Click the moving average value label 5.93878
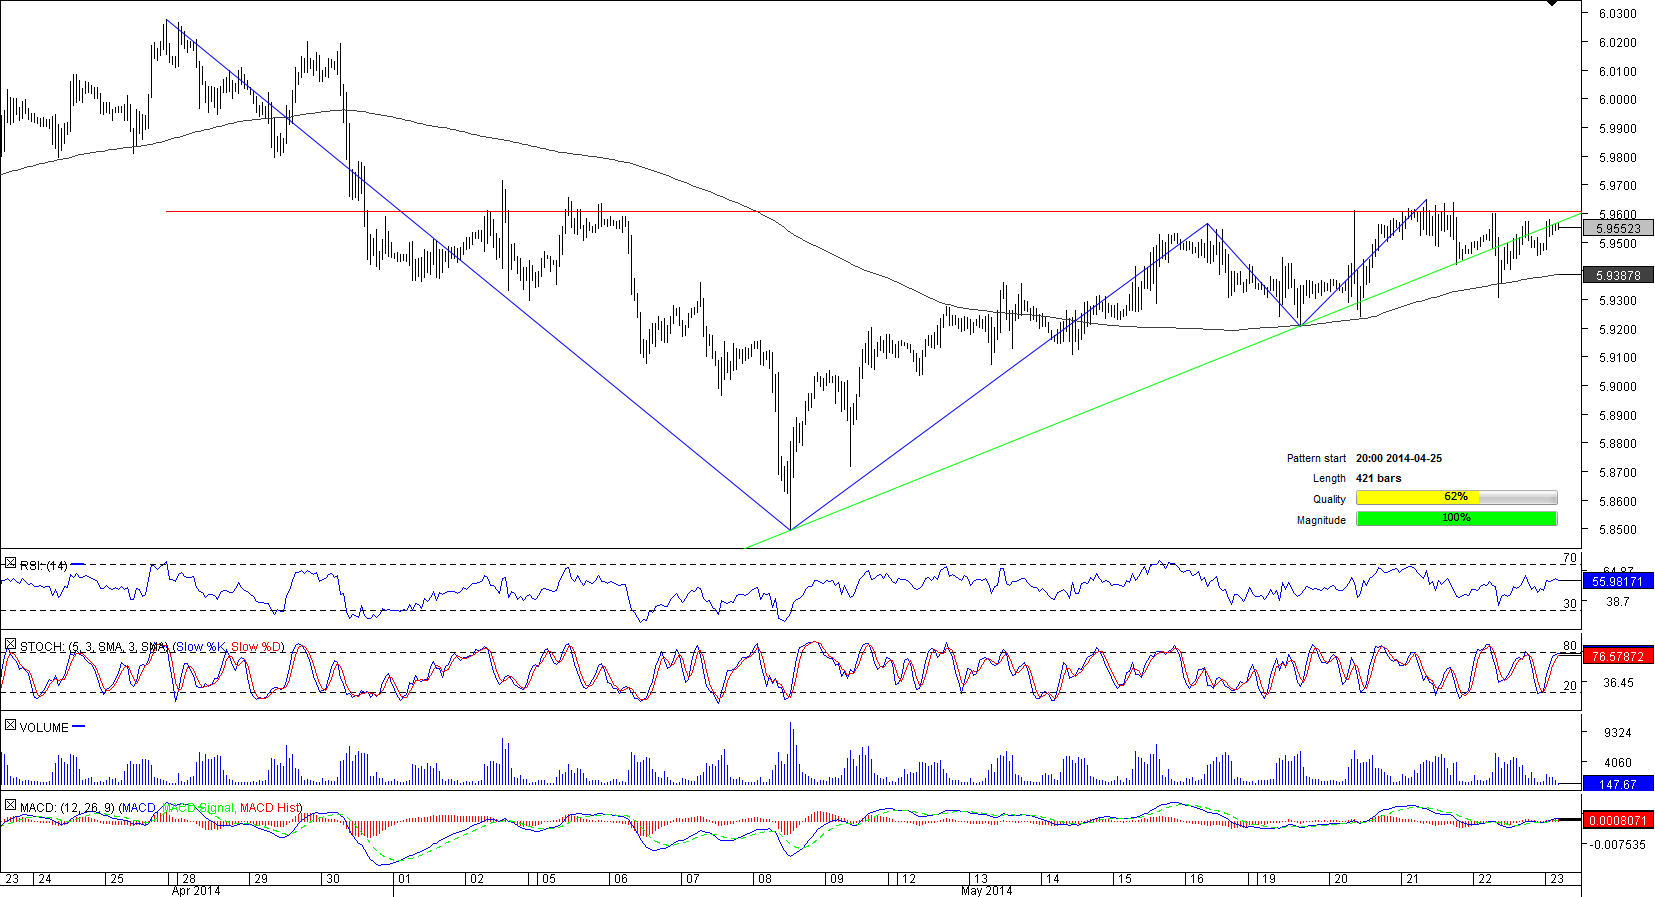The height and width of the screenshot is (897, 1655). coord(1618,275)
